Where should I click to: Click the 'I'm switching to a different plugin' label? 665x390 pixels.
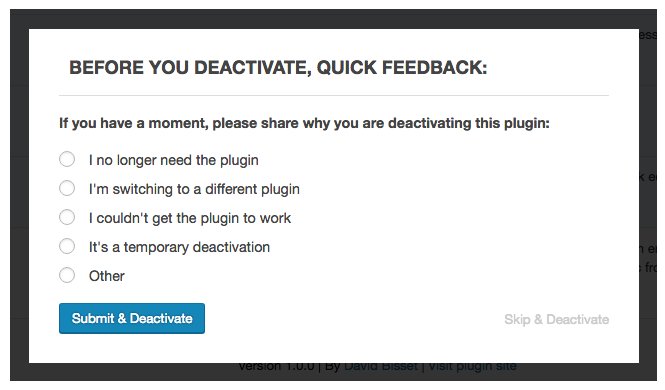194,189
